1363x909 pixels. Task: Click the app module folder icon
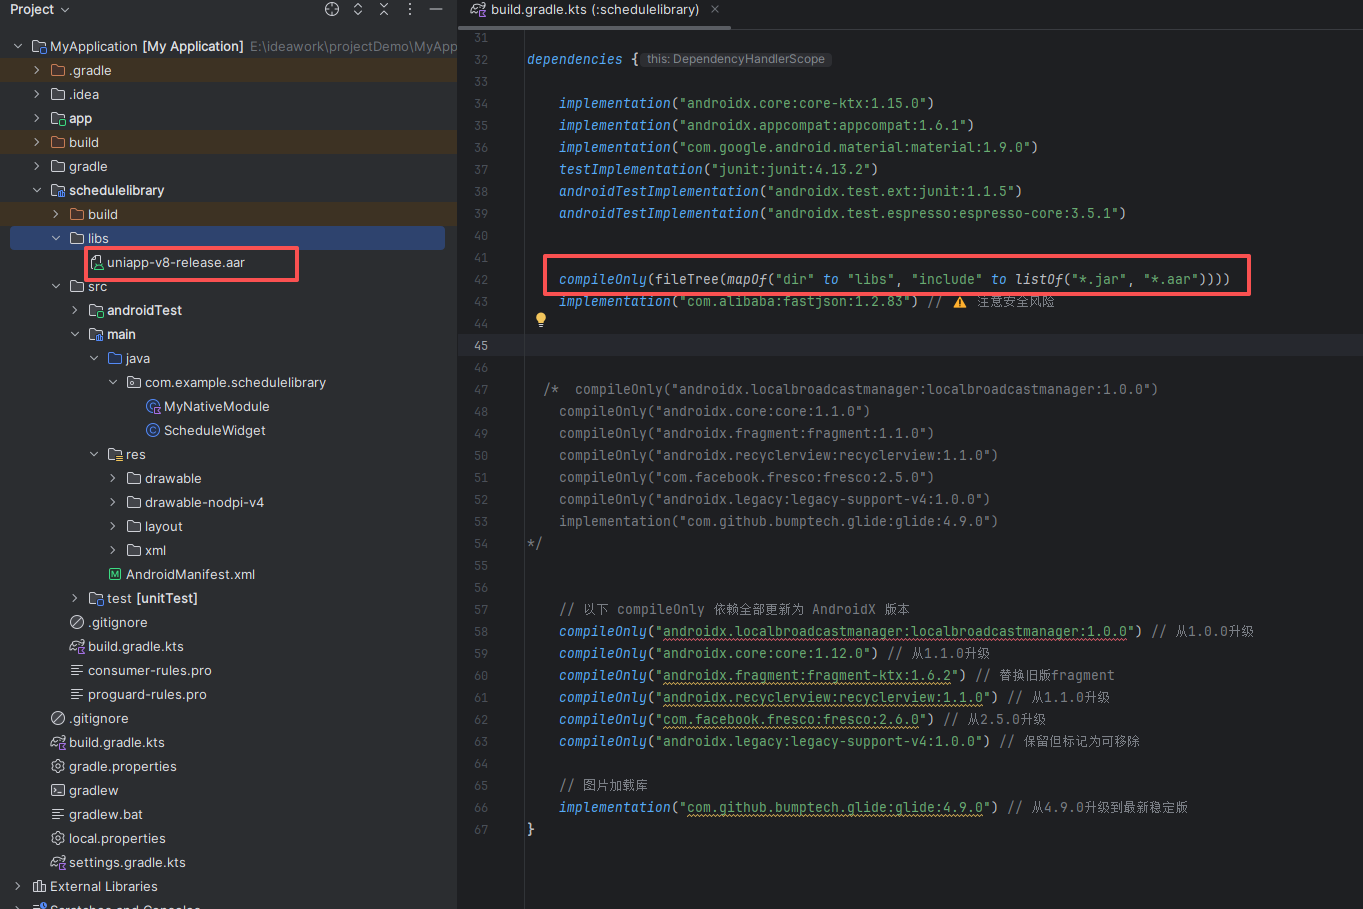coord(58,118)
